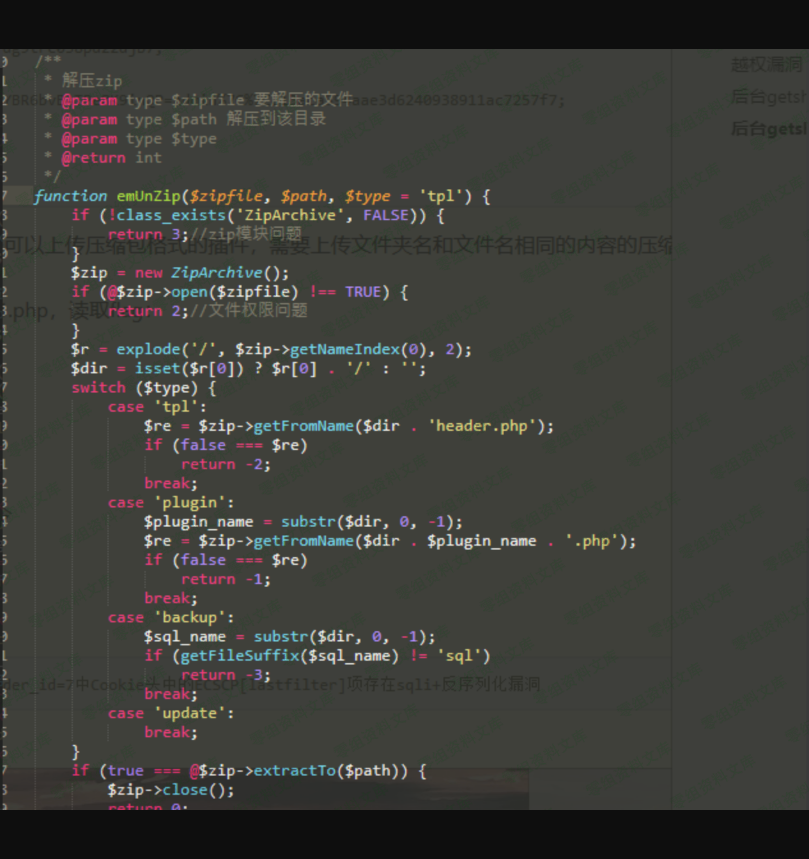This screenshot has width=809, height=859.
Task: Select the case 'update' label
Action: [171, 713]
